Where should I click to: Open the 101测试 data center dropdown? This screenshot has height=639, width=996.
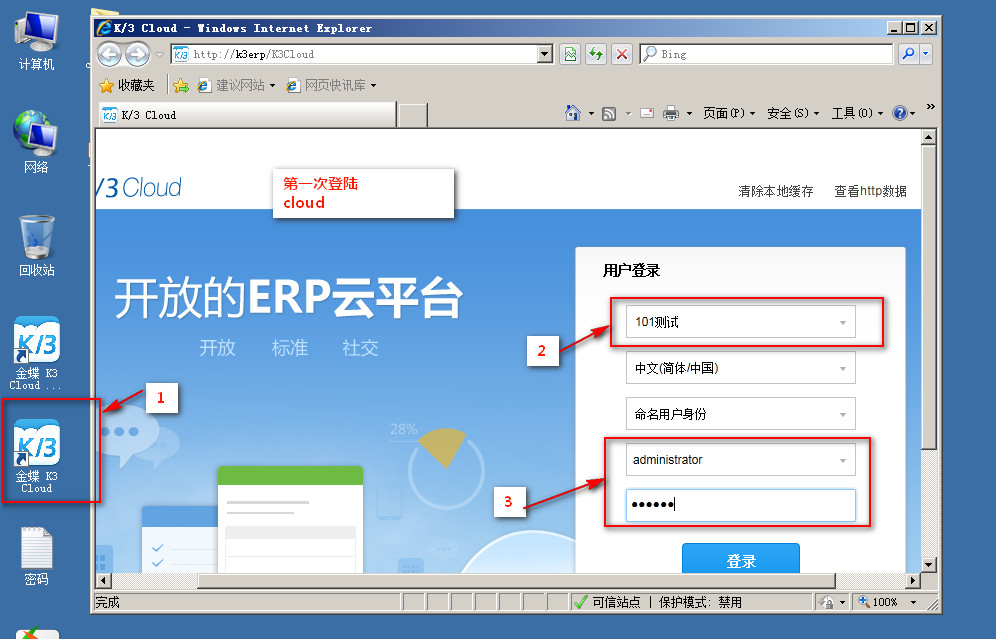pyautogui.click(x=741, y=322)
